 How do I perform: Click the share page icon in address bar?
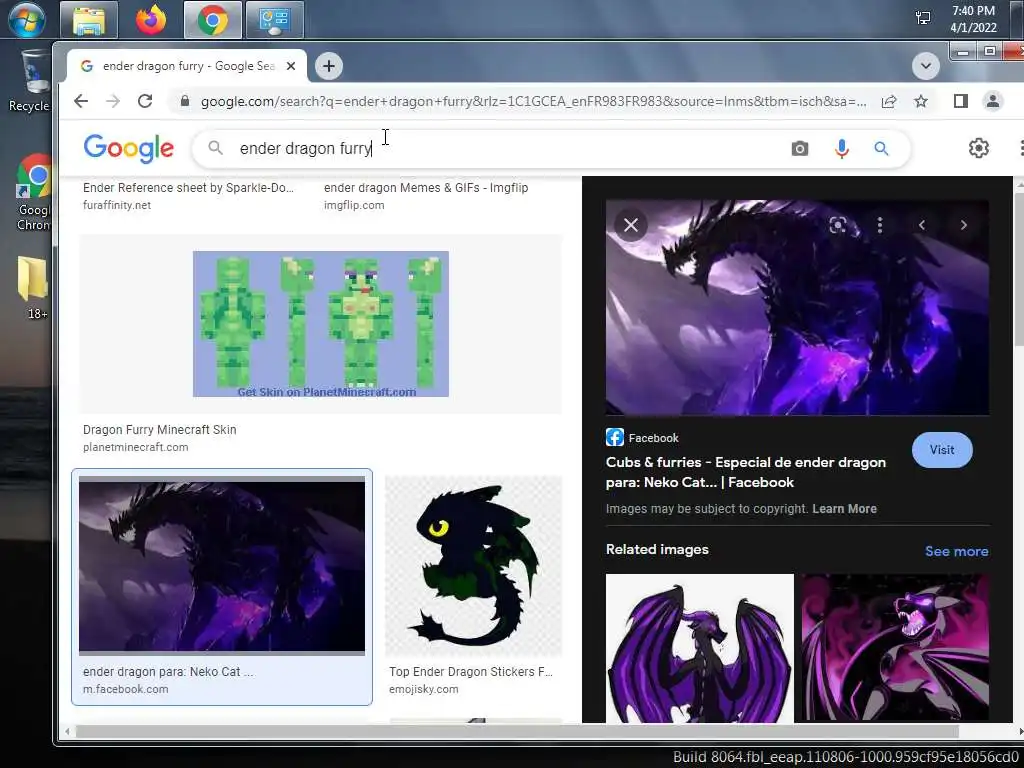[889, 101]
